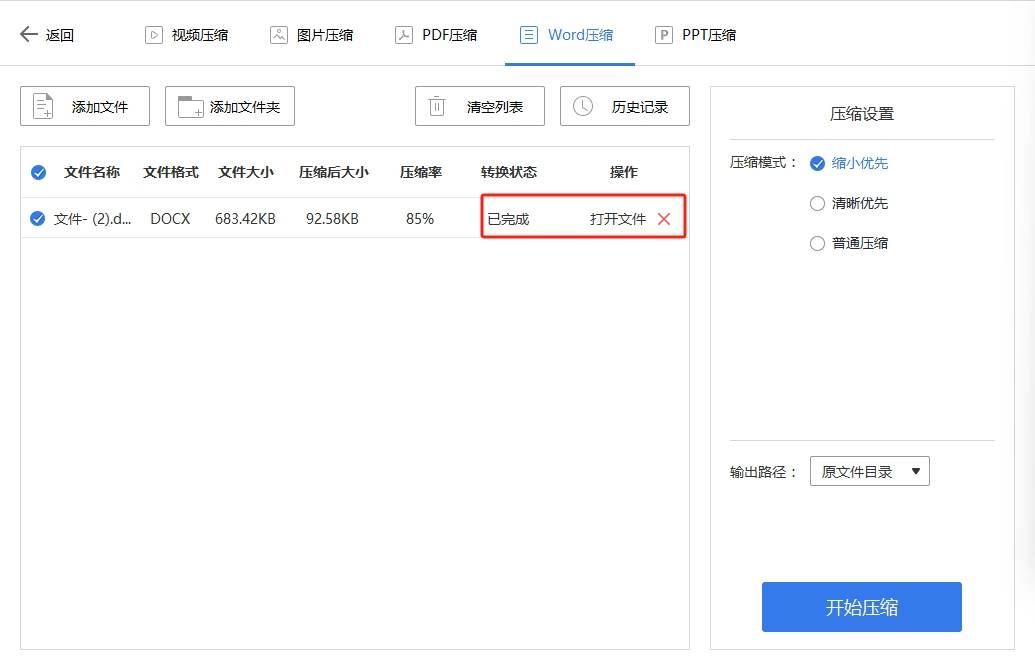
Task: Open 历史记录 history button
Action: pyautogui.click(x=625, y=106)
